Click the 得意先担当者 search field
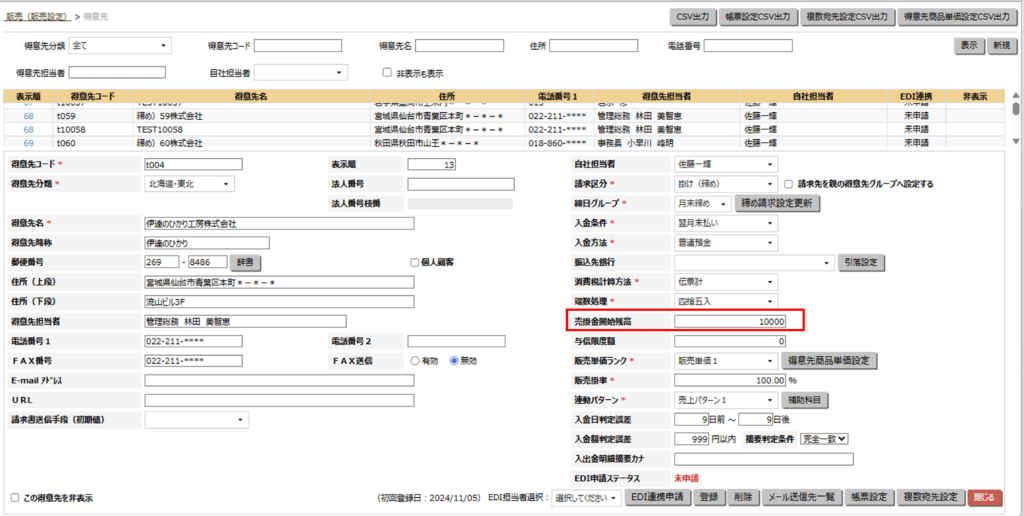Screen dimensions: 1024x516 (117, 72)
